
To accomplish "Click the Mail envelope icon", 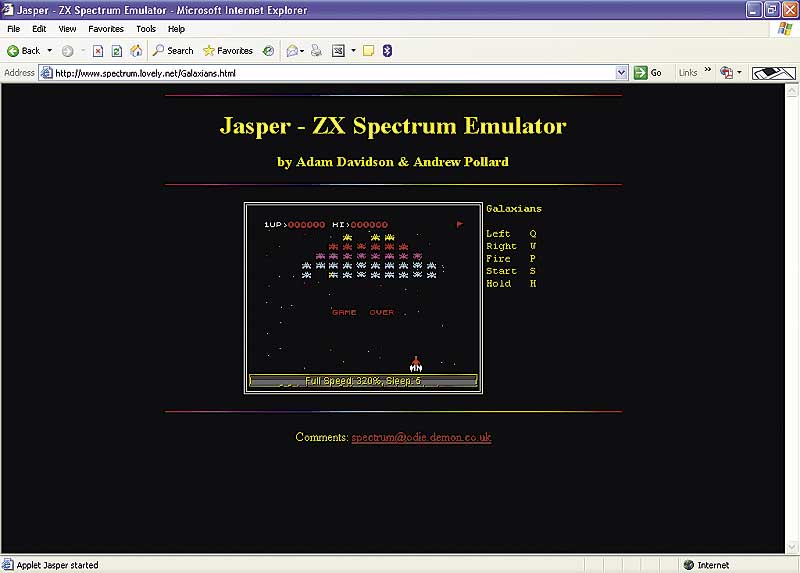I will [292, 51].
